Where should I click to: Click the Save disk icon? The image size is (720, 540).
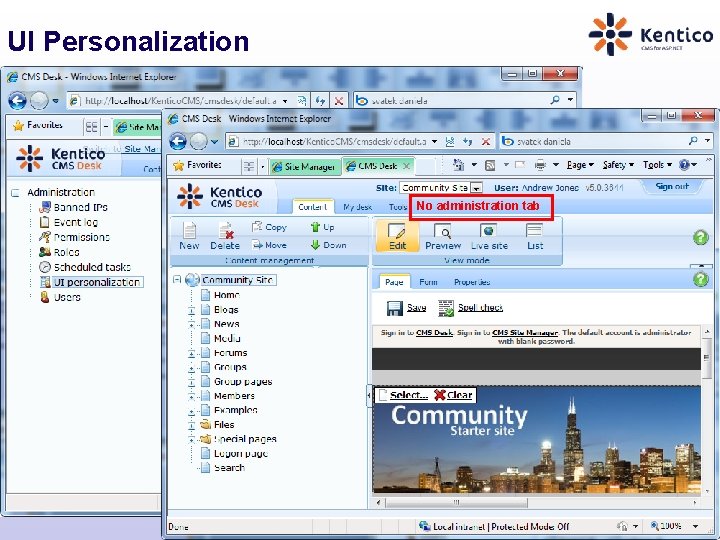pos(394,308)
